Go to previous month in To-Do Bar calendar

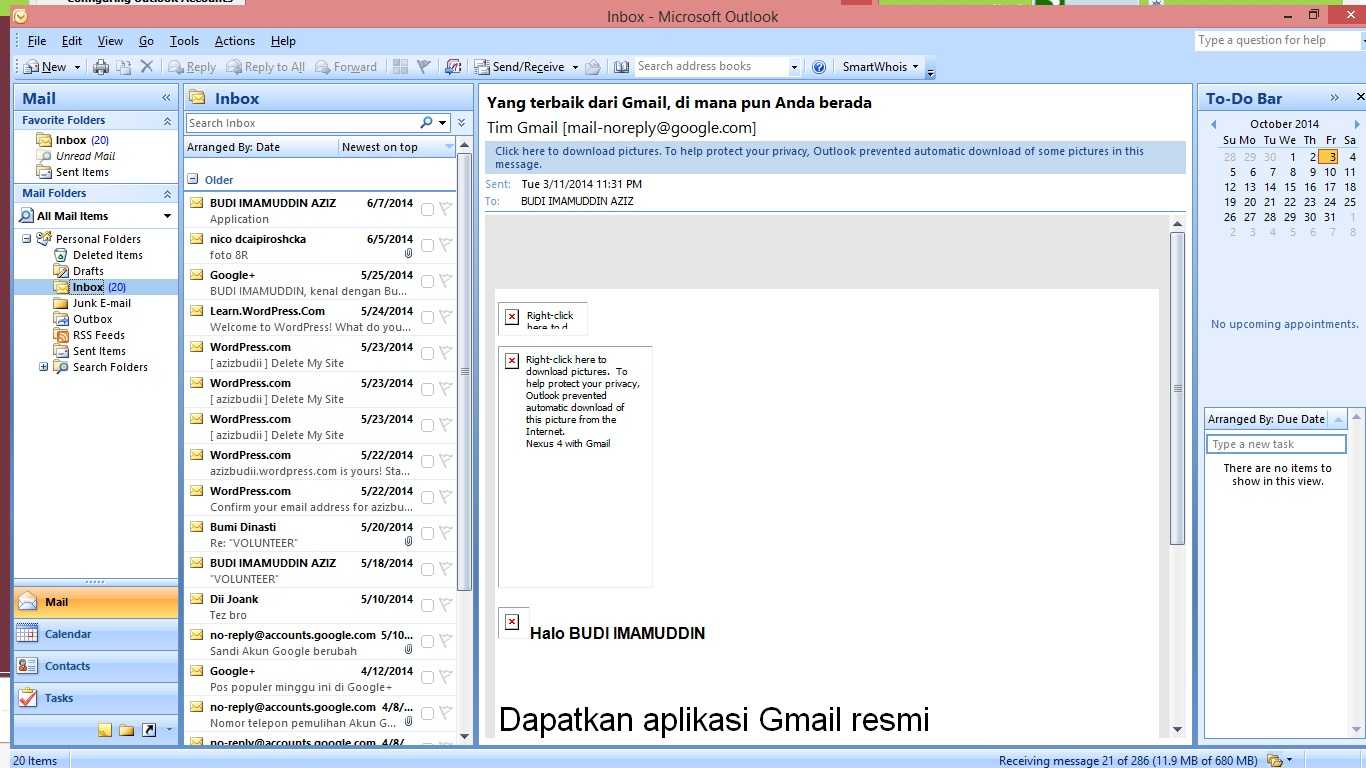click(x=1214, y=124)
